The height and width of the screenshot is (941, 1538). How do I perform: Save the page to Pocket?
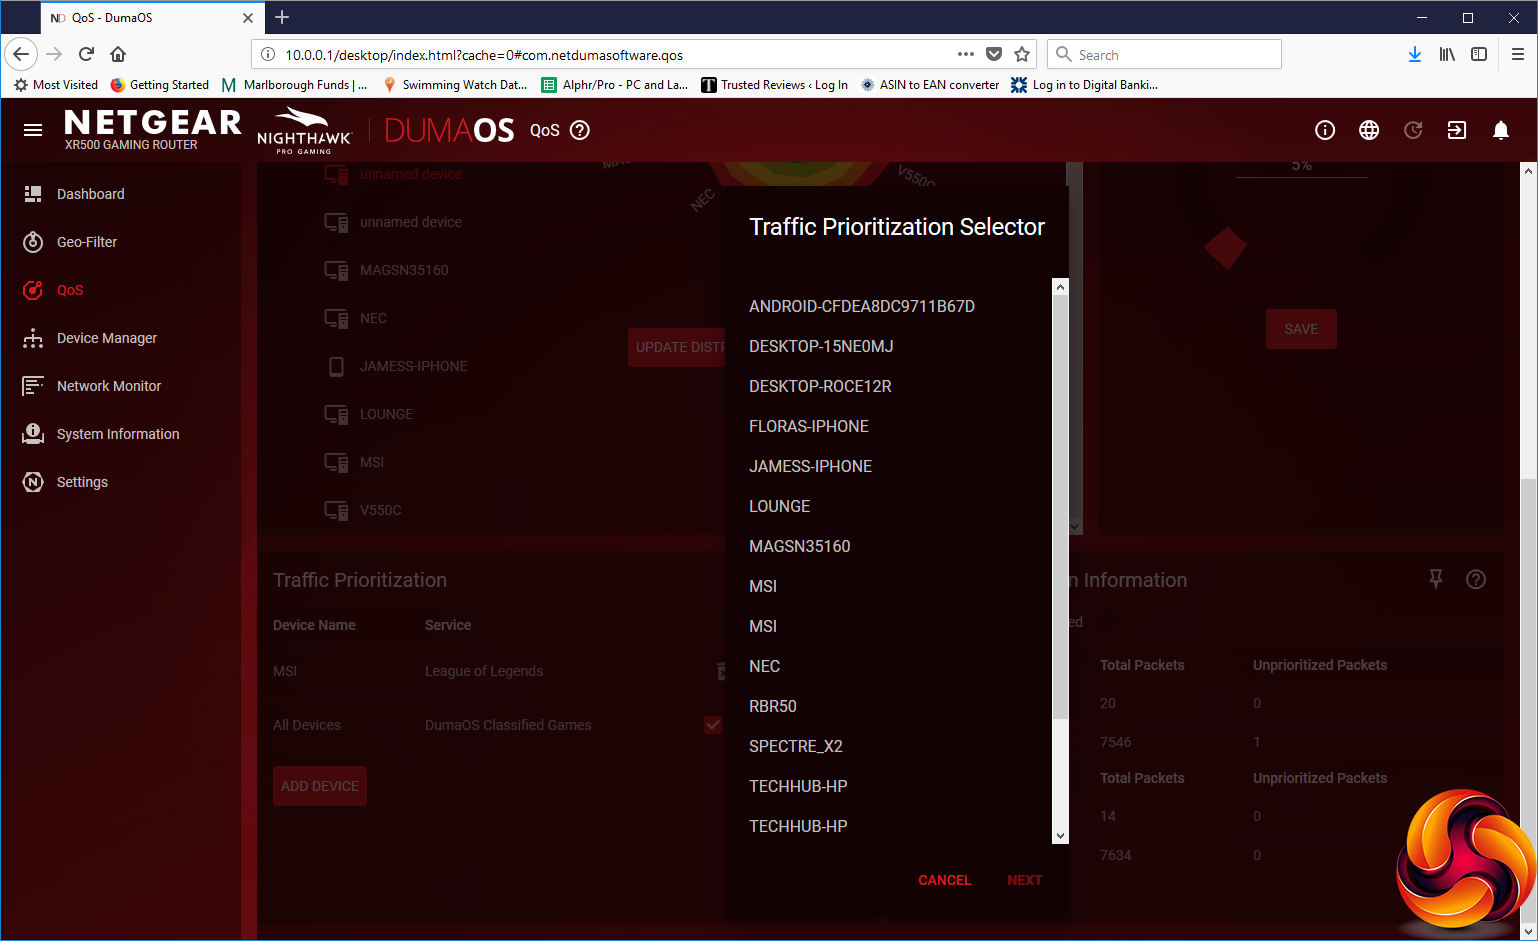click(x=994, y=54)
